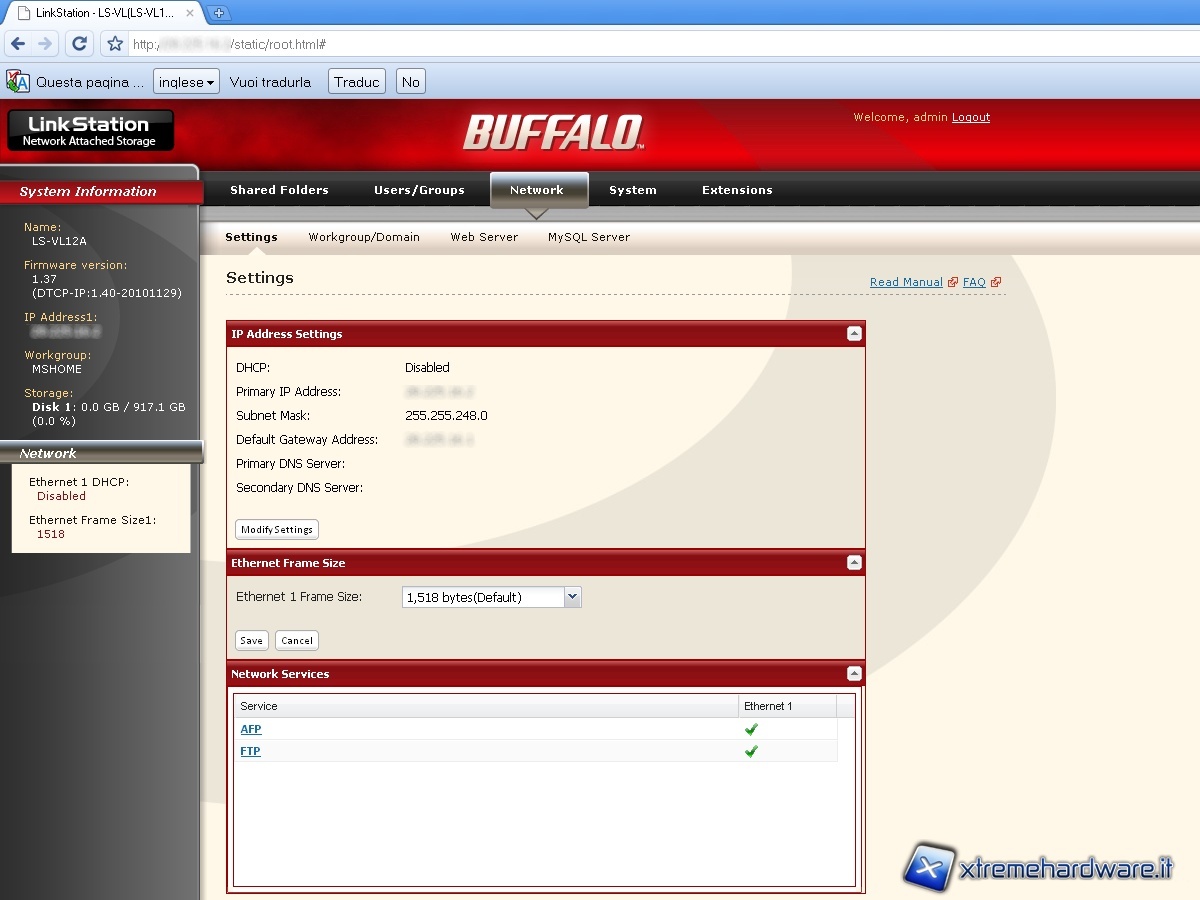The width and height of the screenshot is (1200, 900).
Task: Collapse the Ethernet Frame Size section
Action: click(854, 563)
